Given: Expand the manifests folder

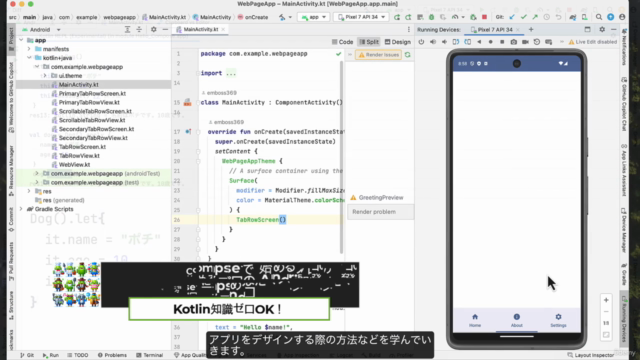Looking at the screenshot, I should coord(29,49).
